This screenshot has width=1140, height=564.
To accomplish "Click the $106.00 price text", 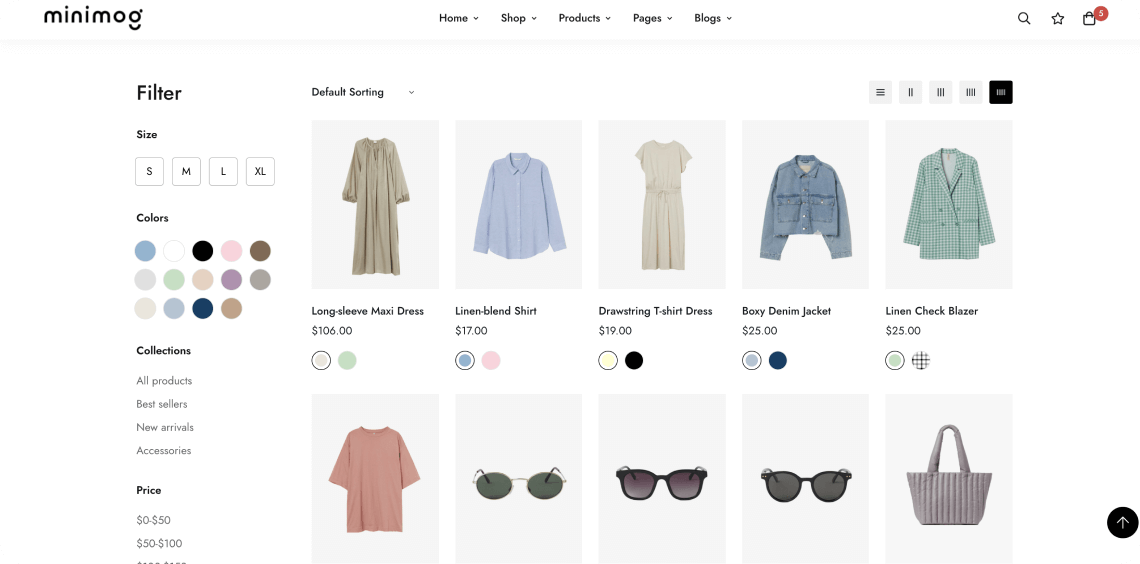I will (x=332, y=331).
